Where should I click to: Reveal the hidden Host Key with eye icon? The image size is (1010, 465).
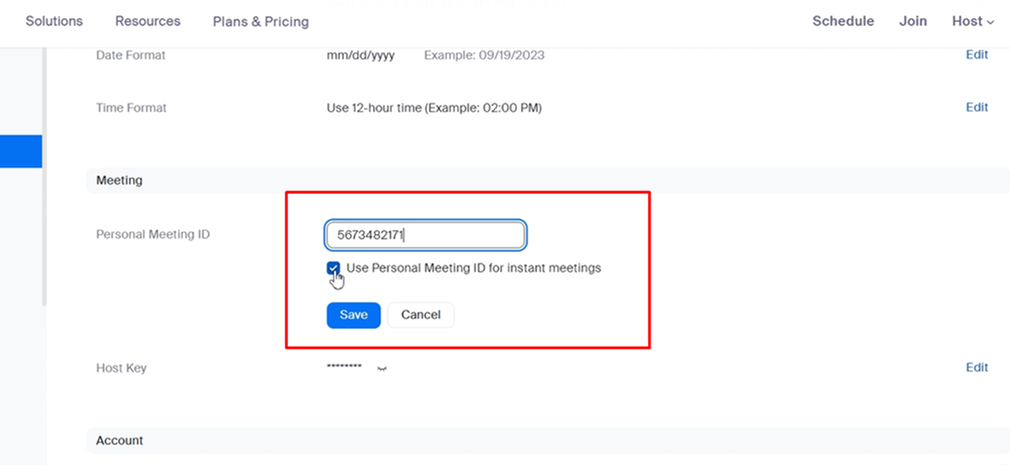pos(381,369)
